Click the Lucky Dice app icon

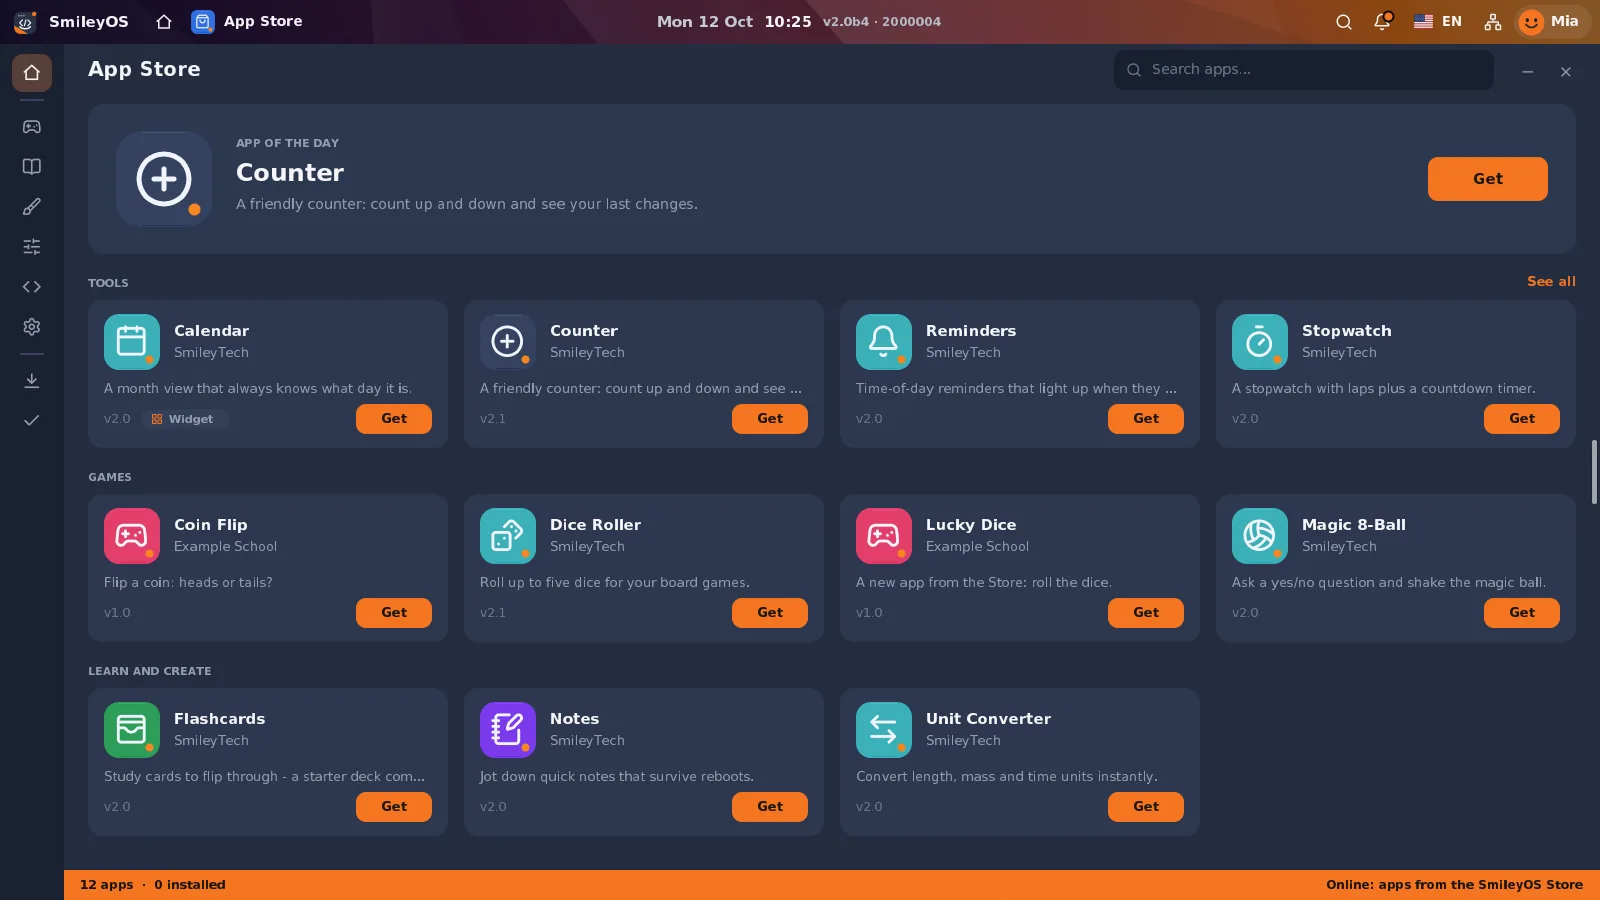click(x=884, y=536)
